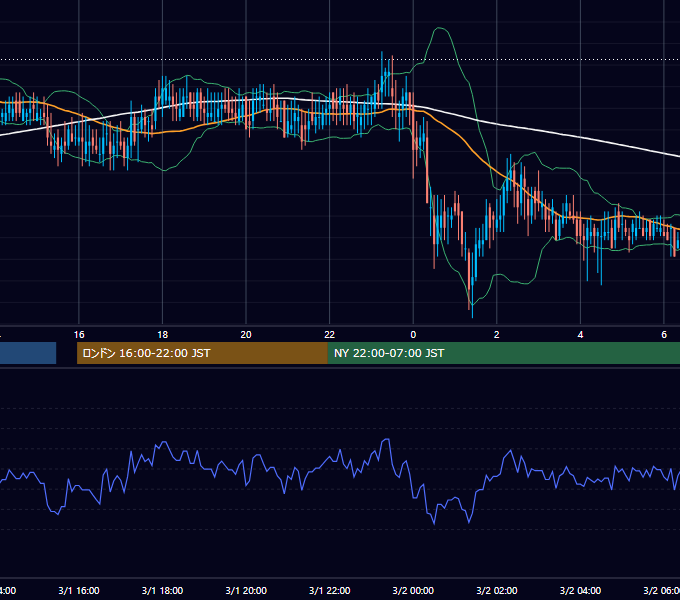Screen dimensions: 680x600
Task: Click the 3/1 18:00 timestamp on indicator axis
Action: point(163,591)
